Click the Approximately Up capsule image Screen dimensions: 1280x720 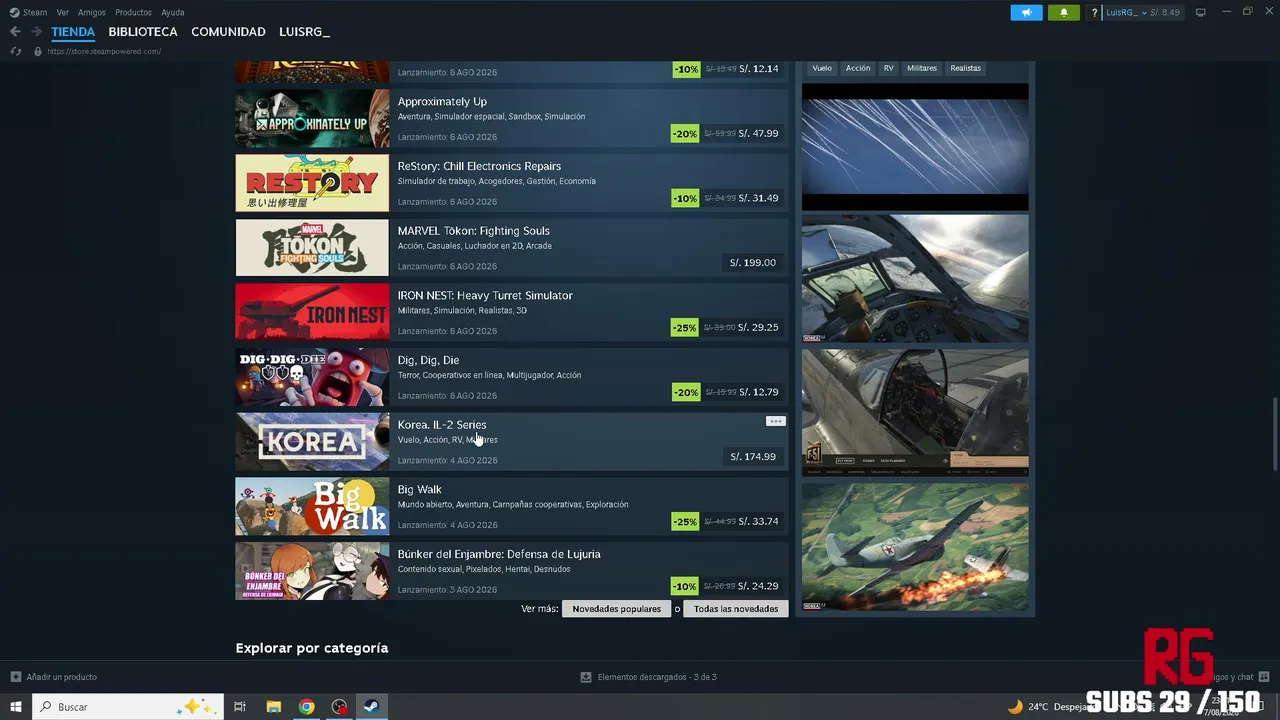312,118
